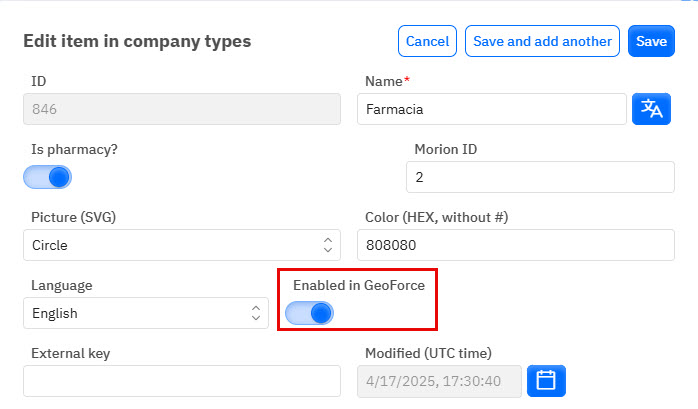Screen dimensions: 698x409
Task: Click the read-only ID field showing 846
Action: click(181, 109)
